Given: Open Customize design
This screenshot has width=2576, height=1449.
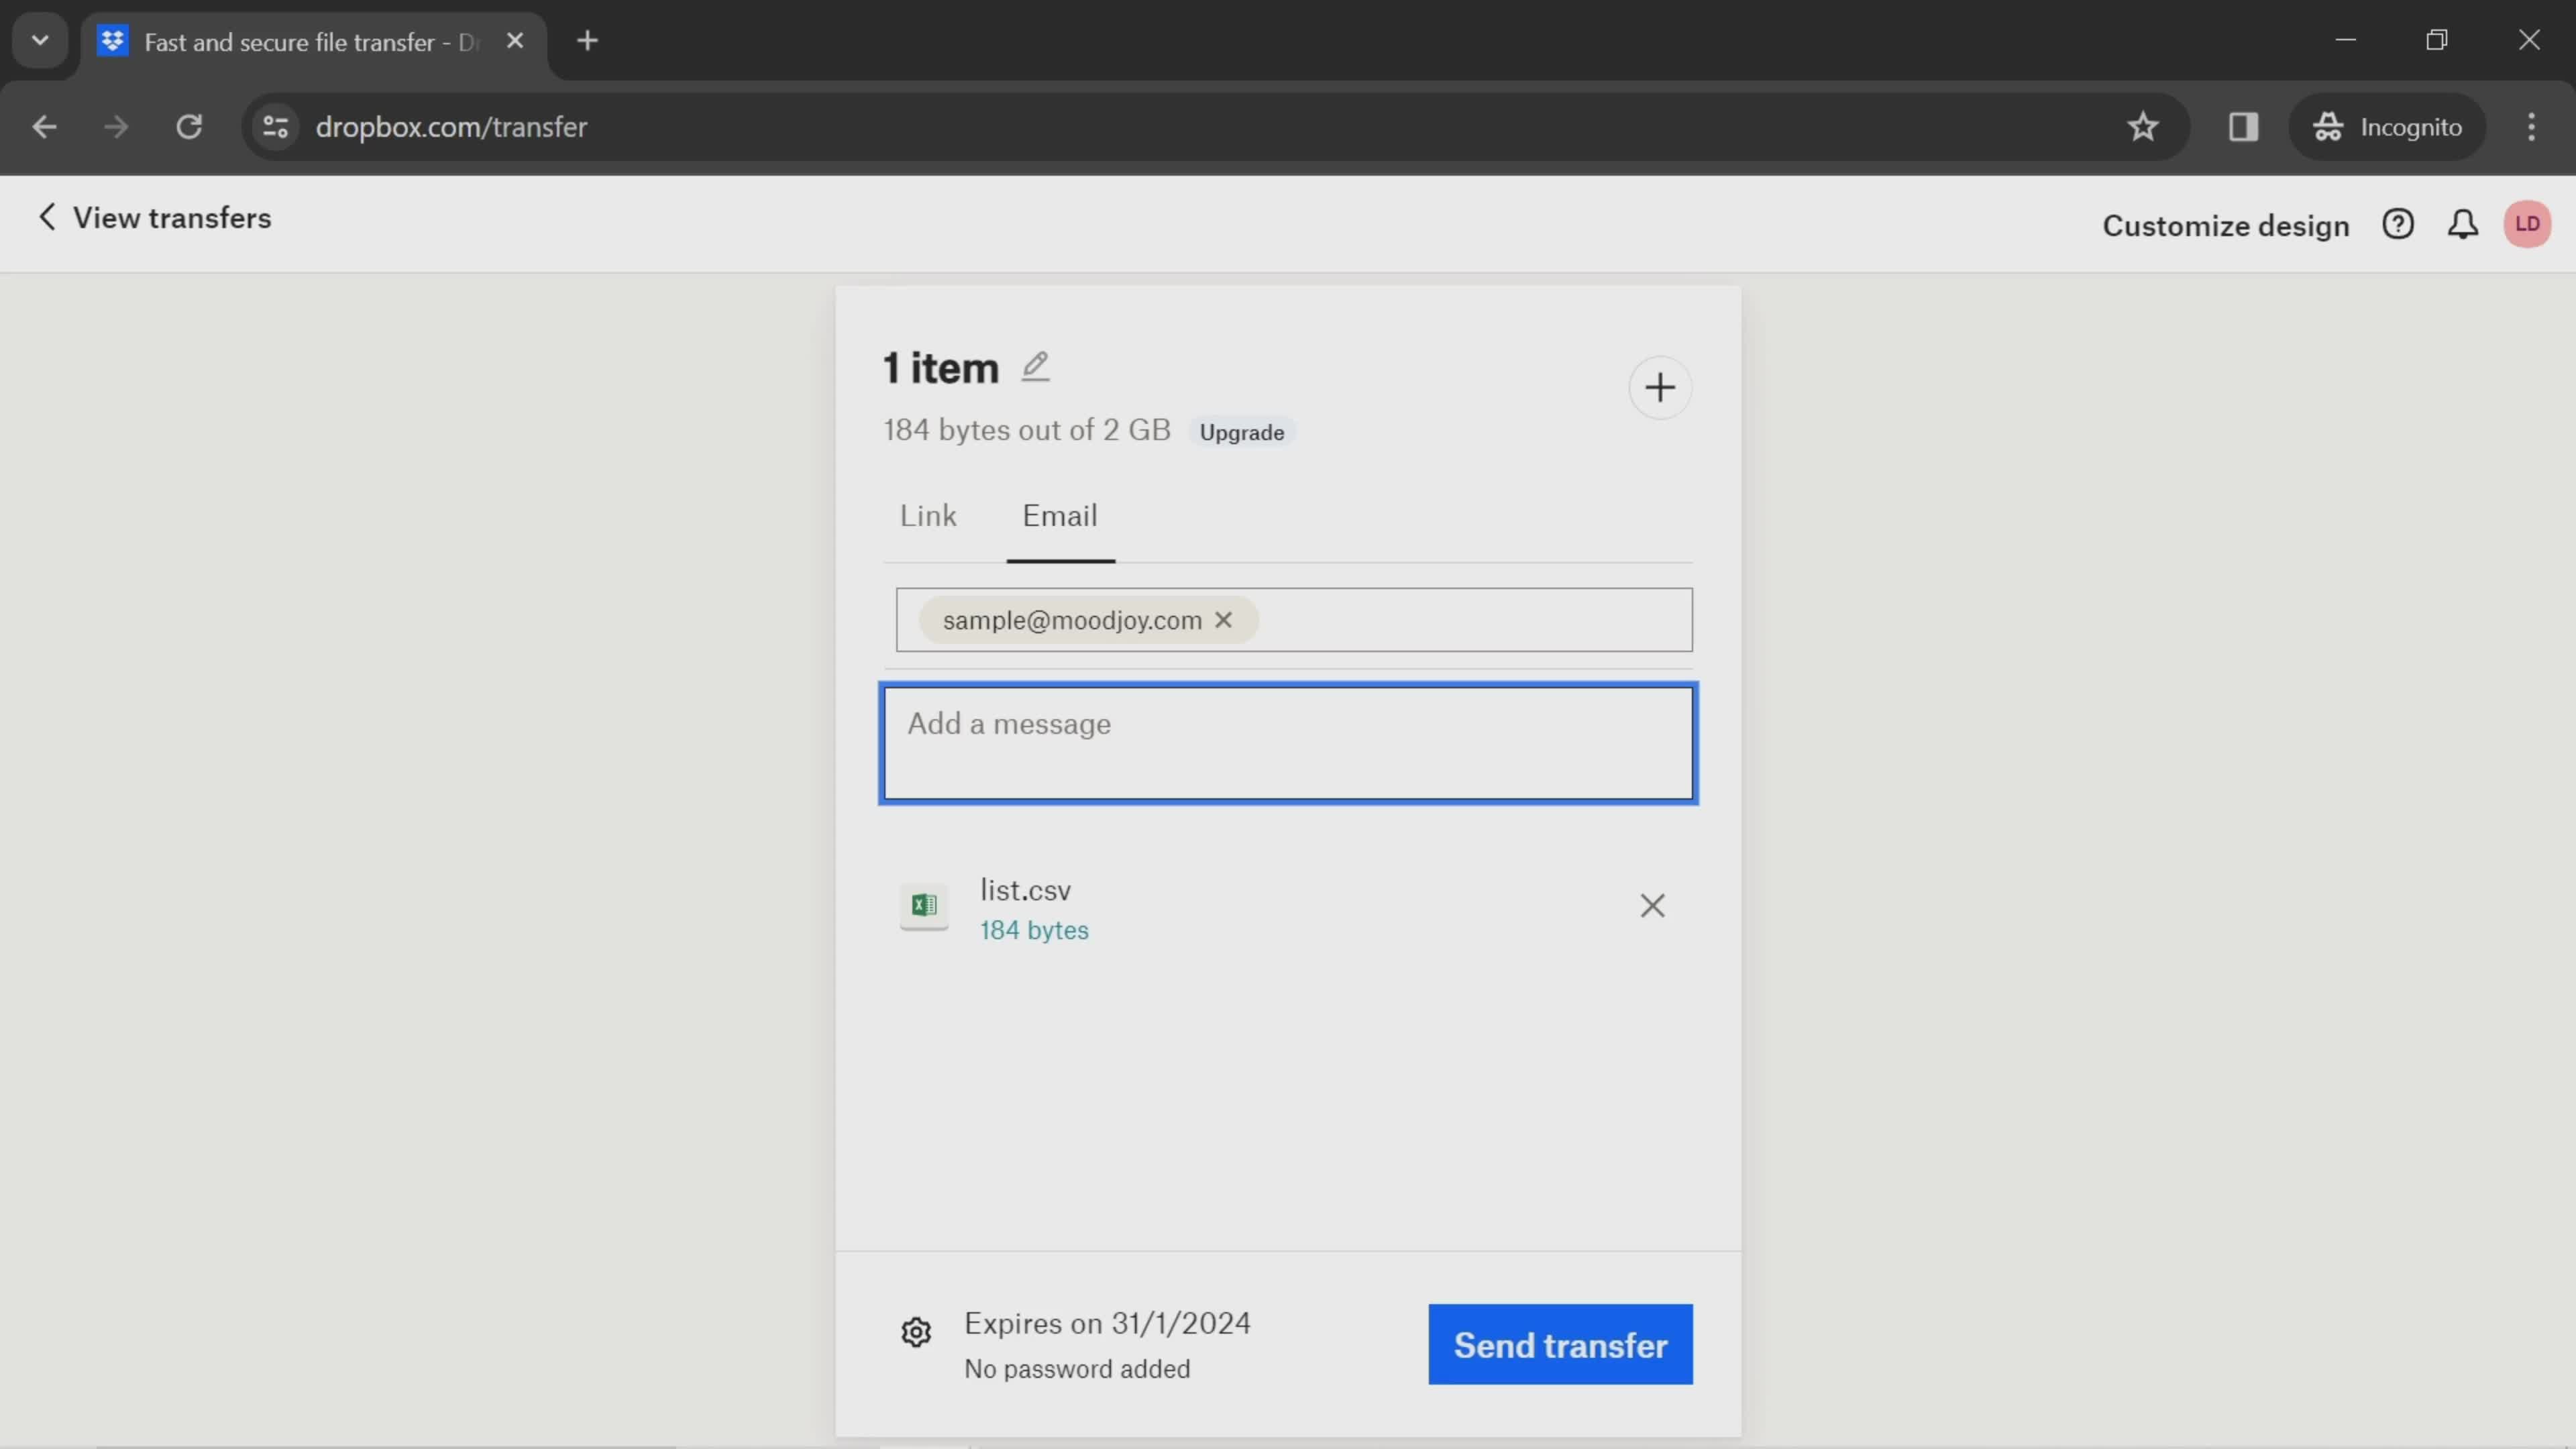Looking at the screenshot, I should click(2225, 226).
